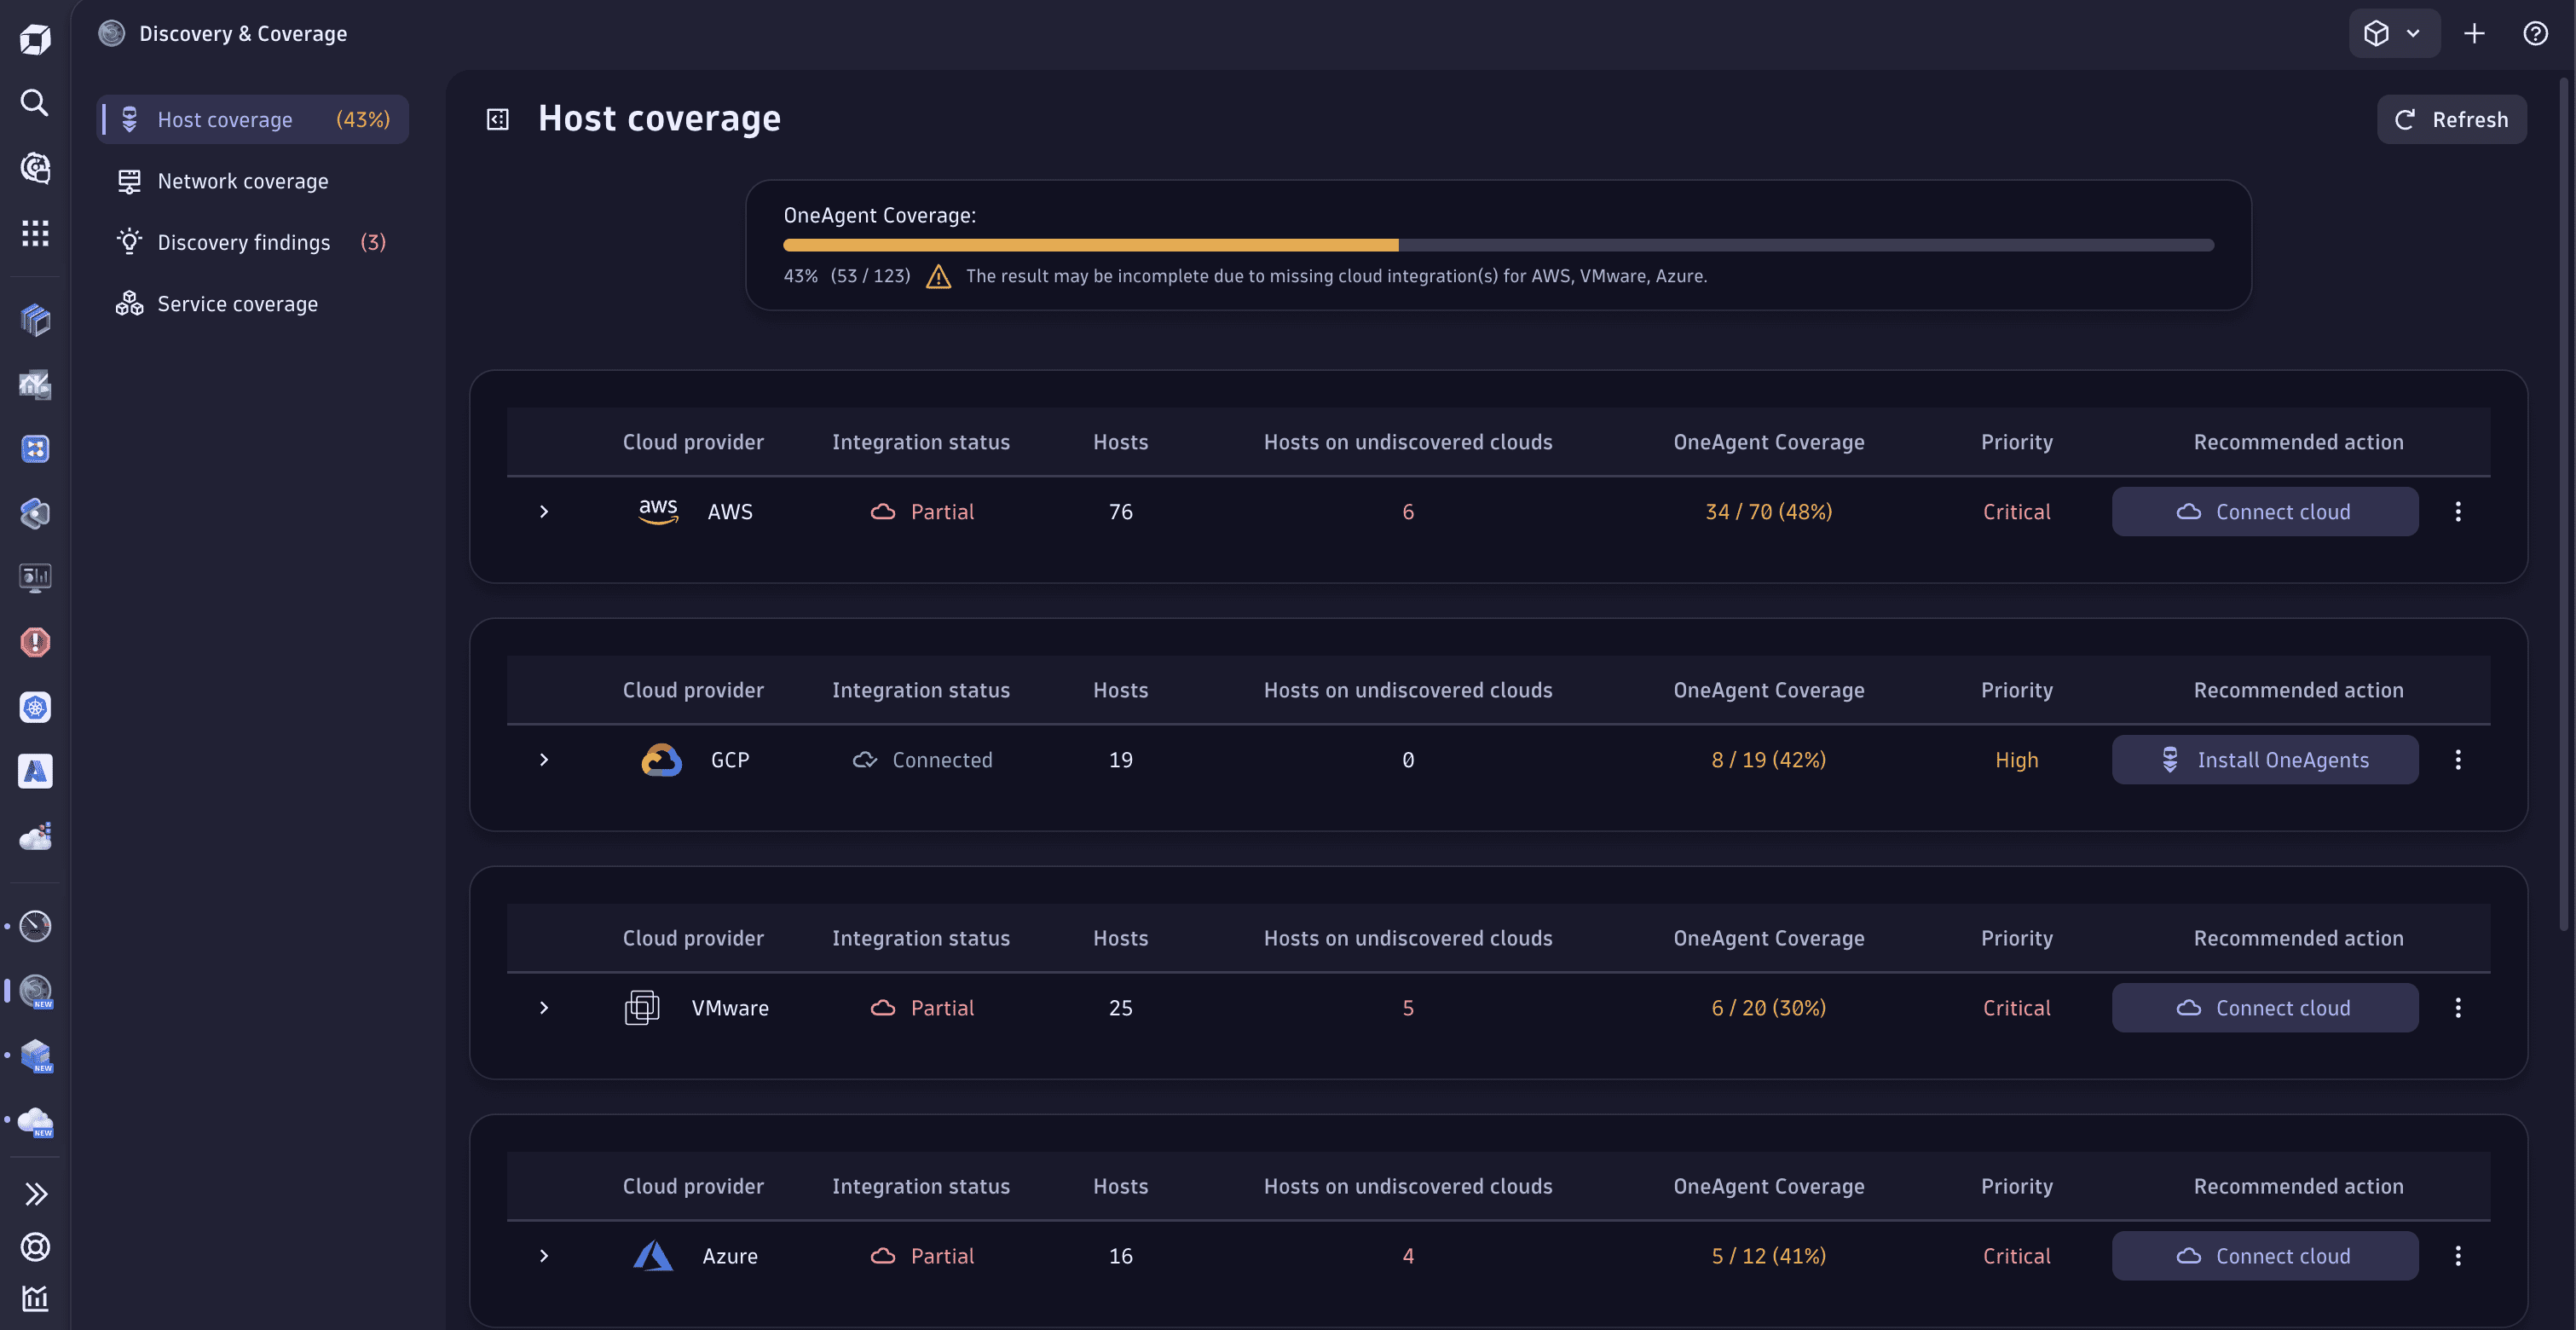Open the Discovery & Coverage rail icon
The height and width of the screenshot is (1330, 2576).
pos(36,991)
